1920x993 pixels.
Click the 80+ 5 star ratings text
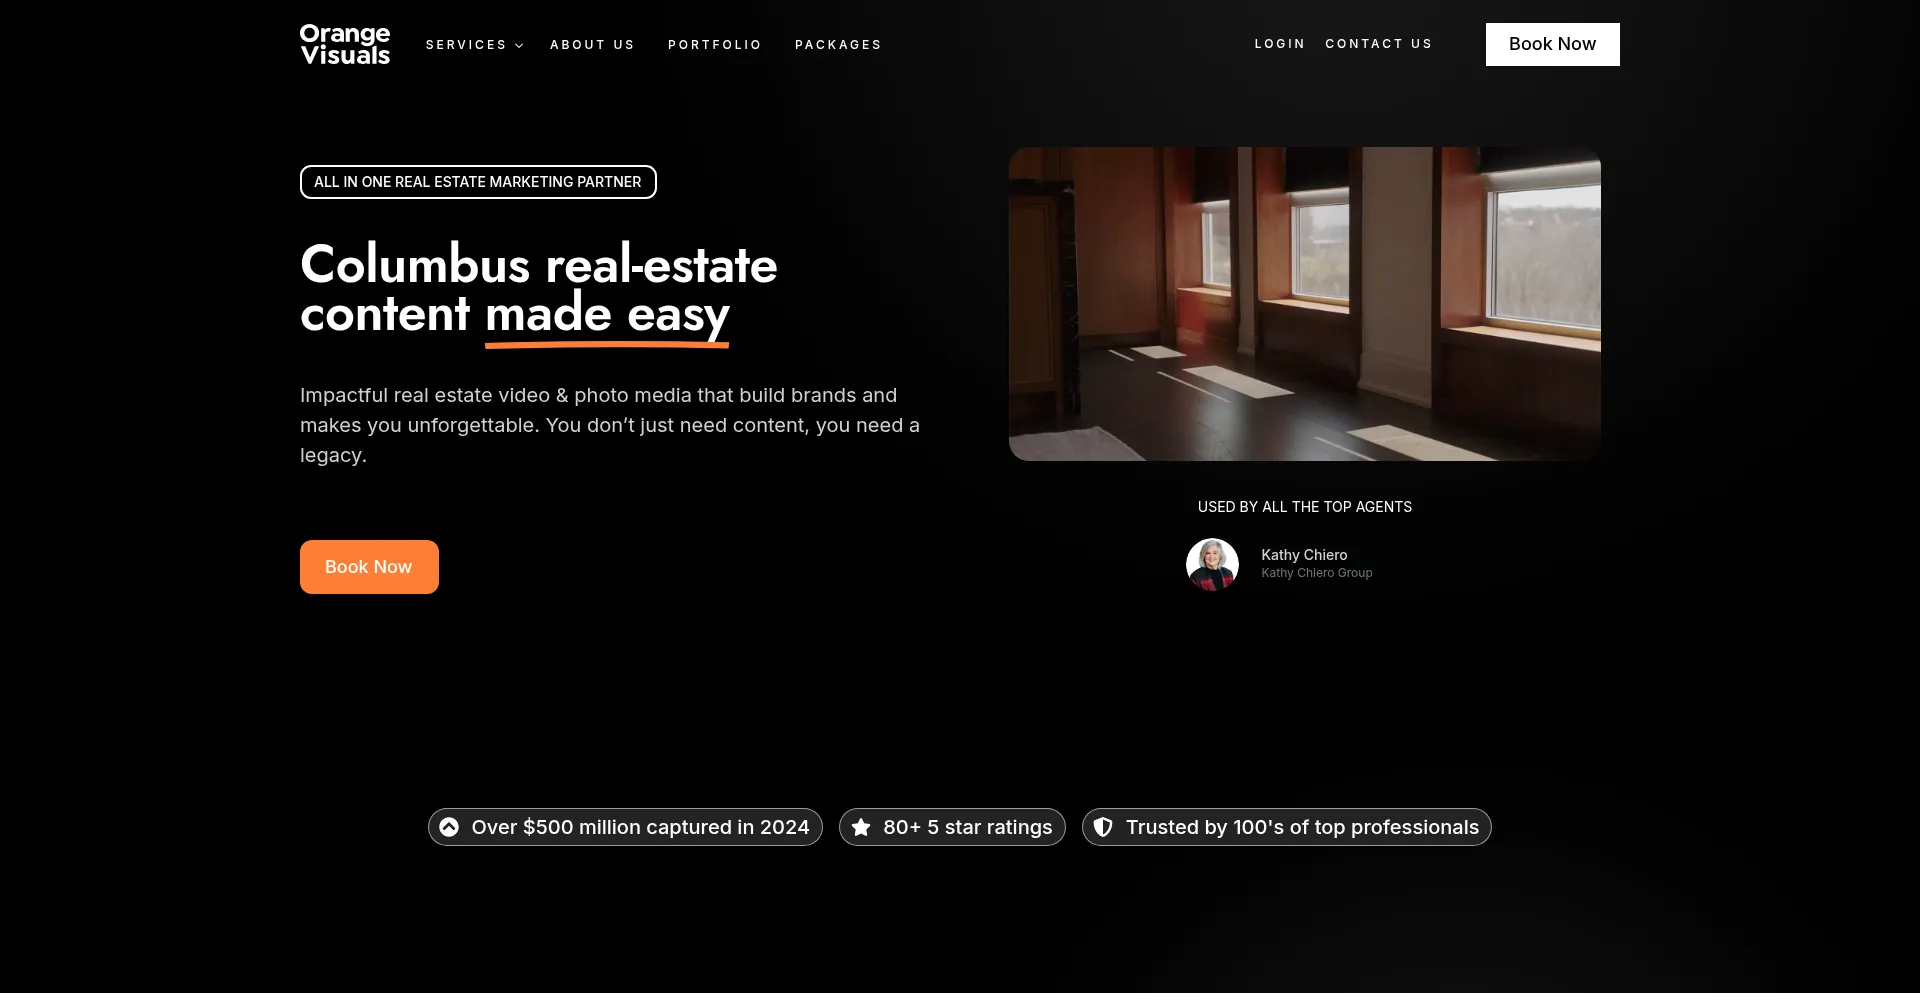967,827
